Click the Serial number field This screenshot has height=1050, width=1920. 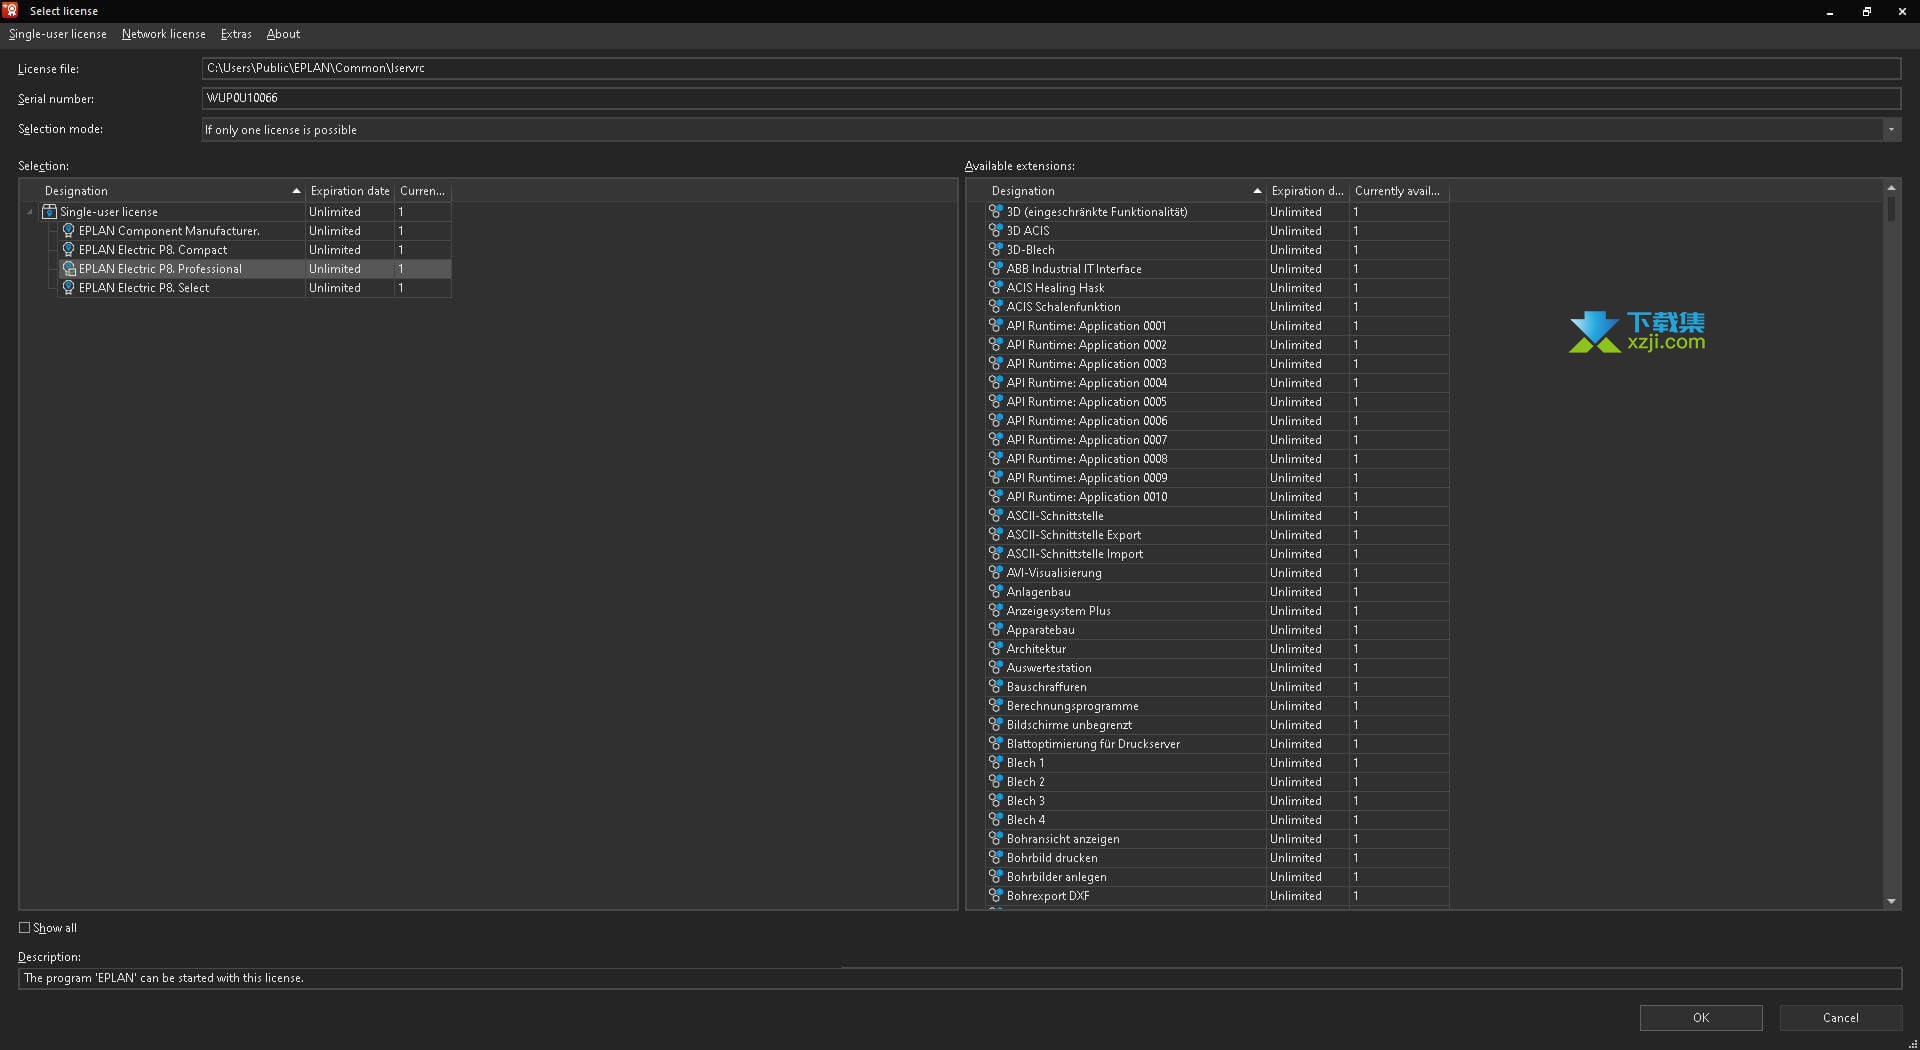coord(1051,98)
